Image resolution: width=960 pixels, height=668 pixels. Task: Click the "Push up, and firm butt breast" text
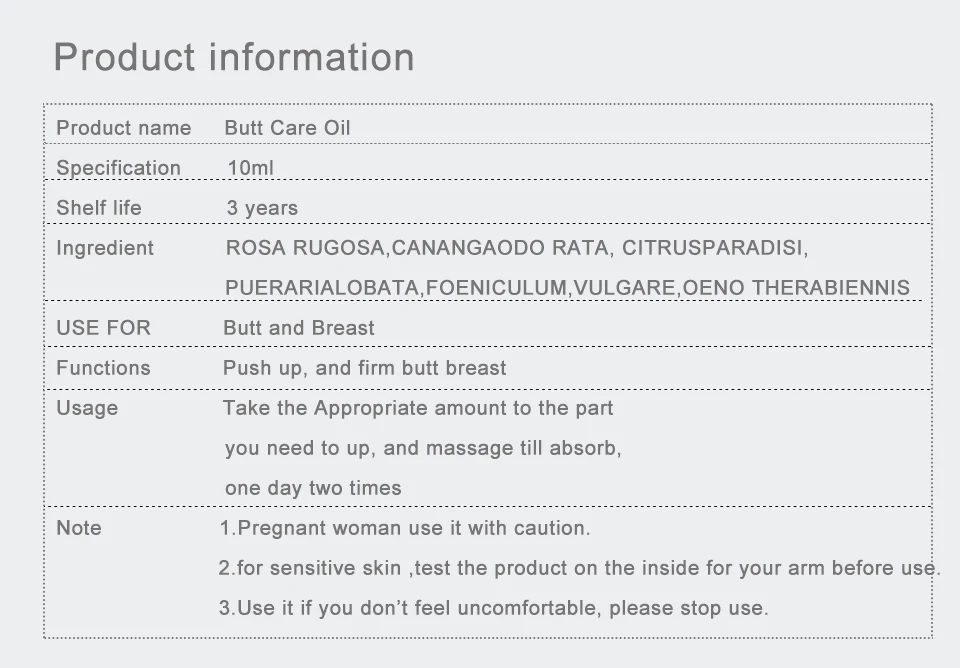[x=364, y=368]
